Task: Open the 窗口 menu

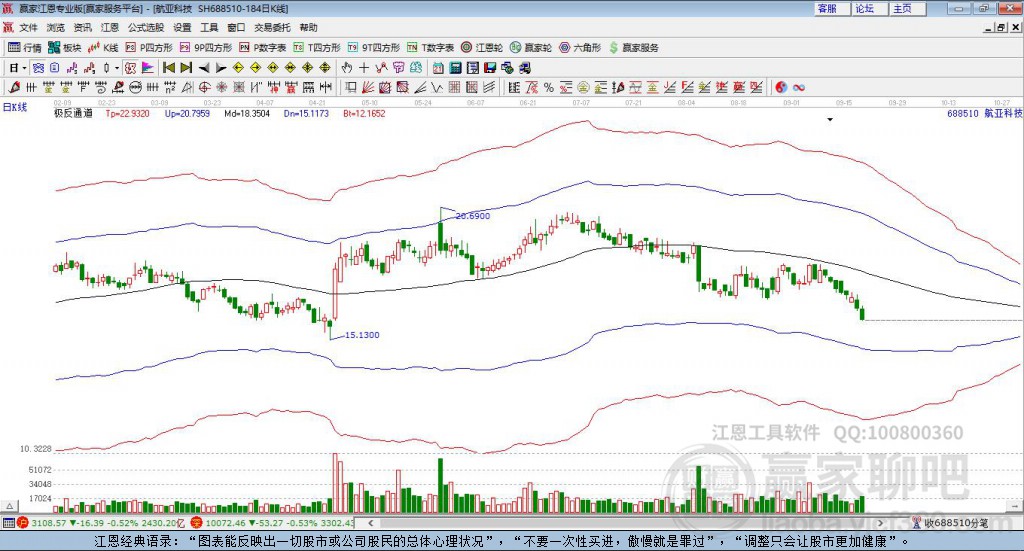Action: tap(236, 27)
